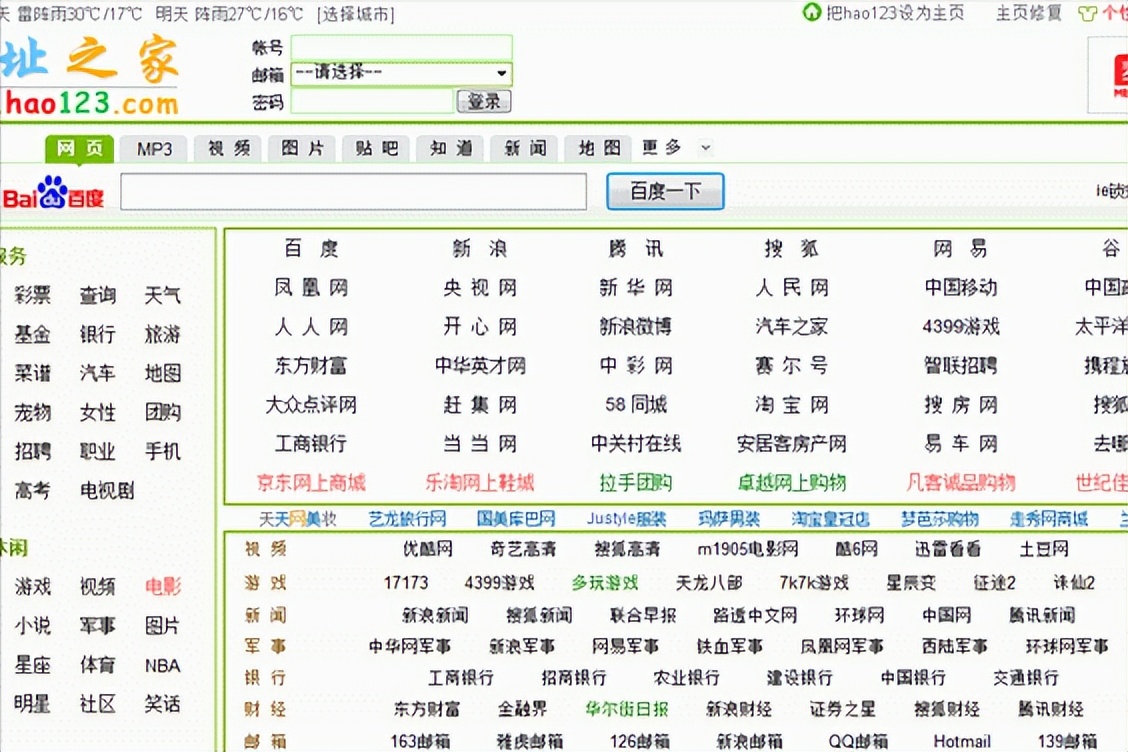This screenshot has width=1128, height=752.
Task: Click NBA in the leisure sidebar
Action: tap(163, 666)
